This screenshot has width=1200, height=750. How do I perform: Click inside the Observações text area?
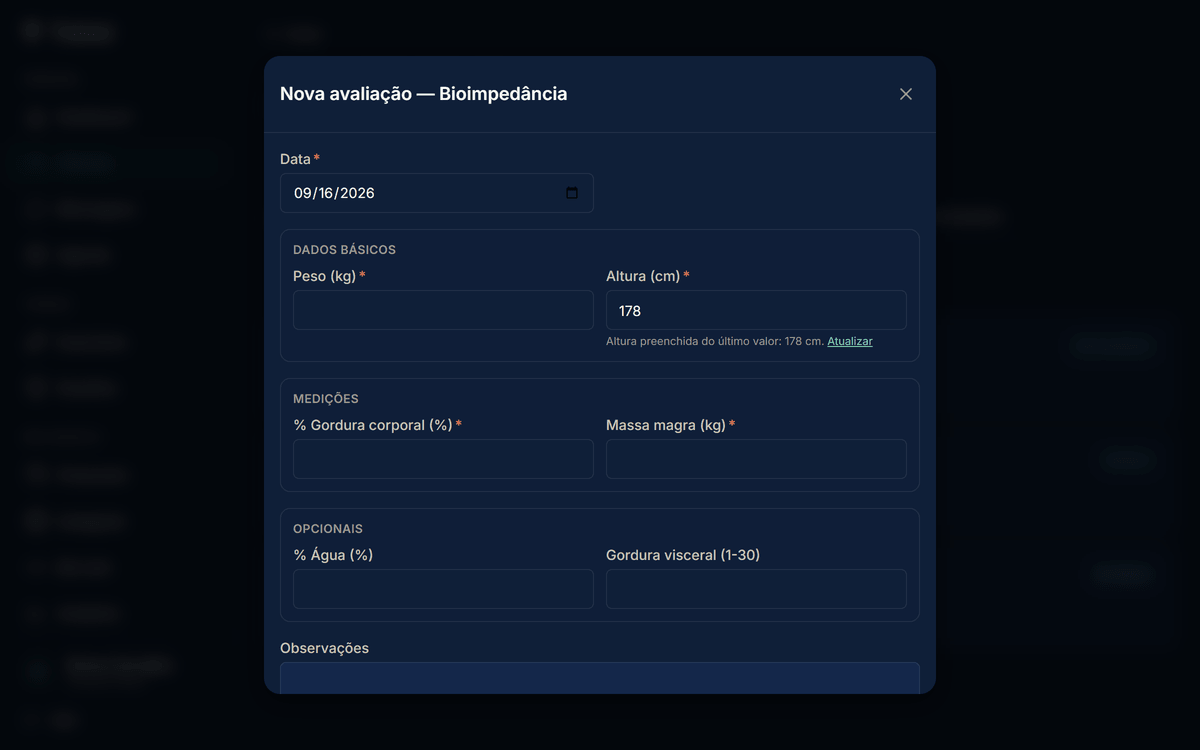pos(600,678)
